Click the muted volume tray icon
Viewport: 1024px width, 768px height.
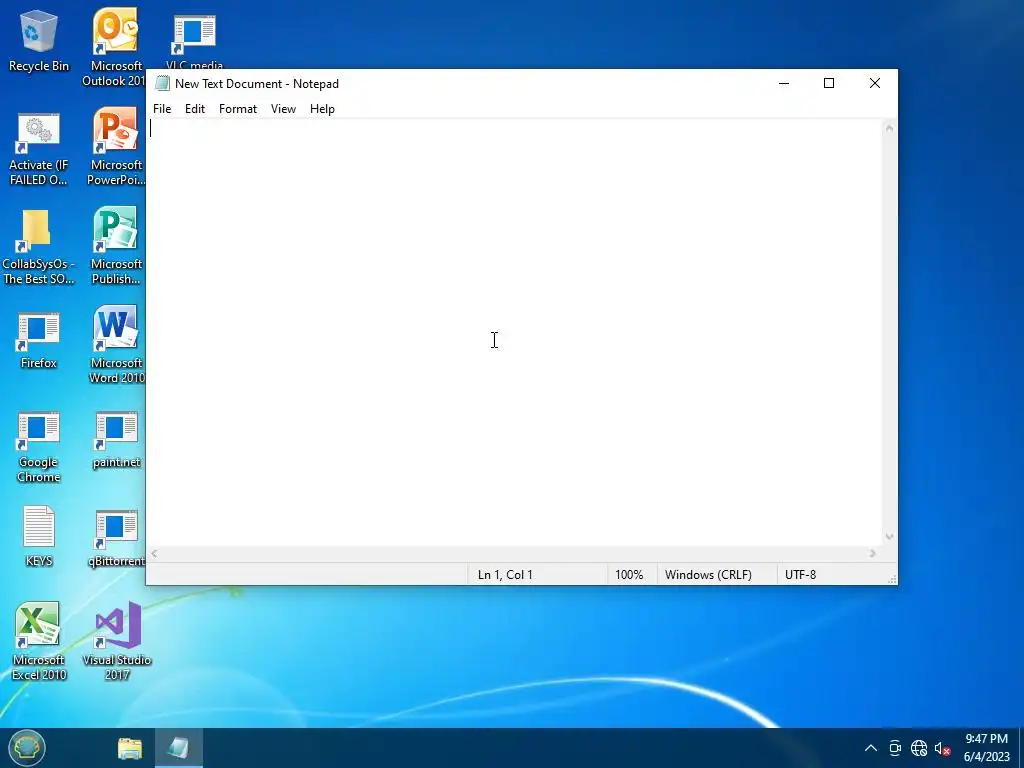point(942,748)
